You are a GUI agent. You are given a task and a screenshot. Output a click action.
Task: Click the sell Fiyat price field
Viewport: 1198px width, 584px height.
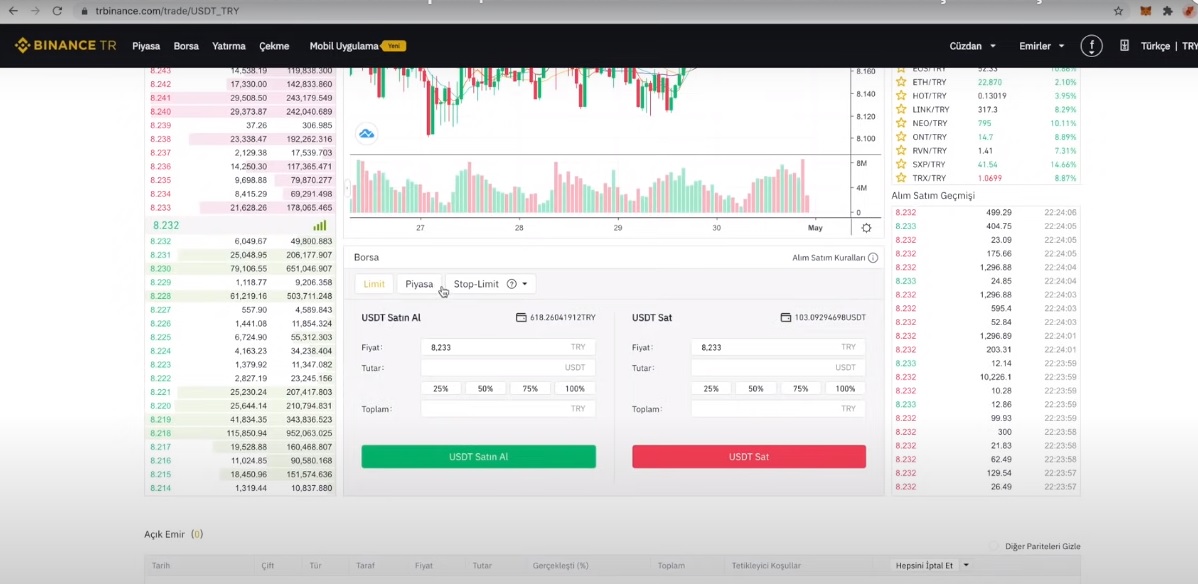[x=779, y=347]
